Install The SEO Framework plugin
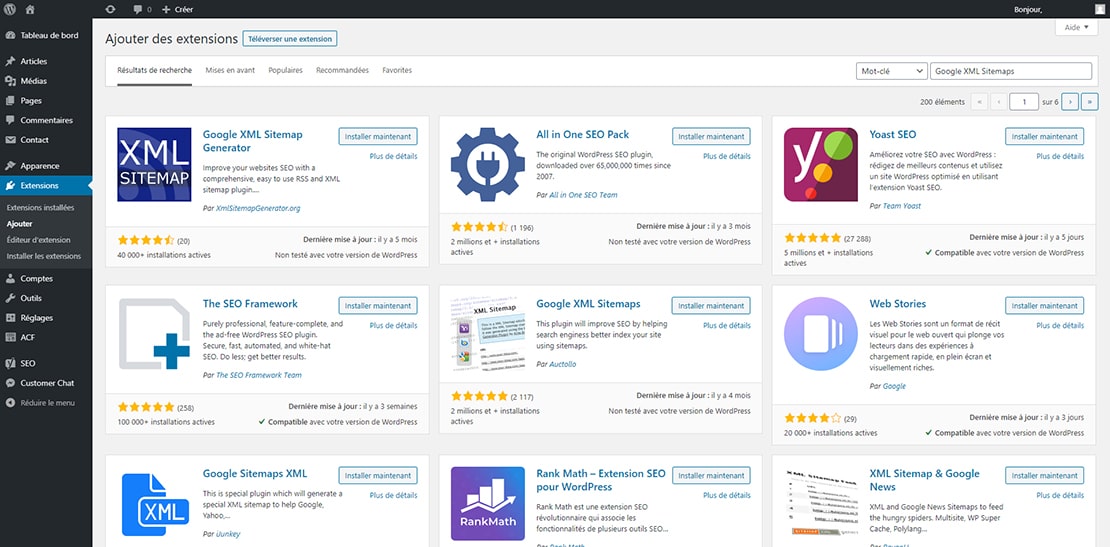Viewport: 1110px width, 547px height. coord(378,306)
